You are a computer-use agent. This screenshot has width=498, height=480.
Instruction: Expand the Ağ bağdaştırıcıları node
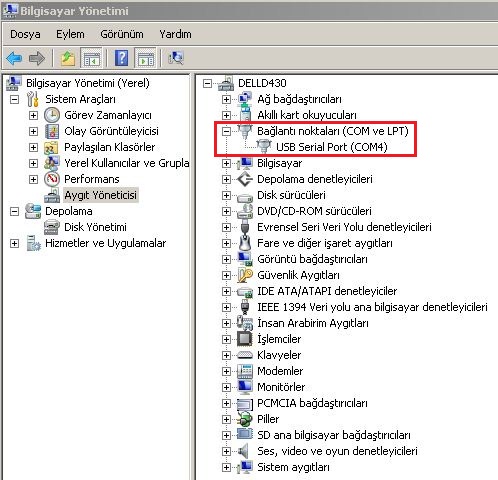point(226,99)
